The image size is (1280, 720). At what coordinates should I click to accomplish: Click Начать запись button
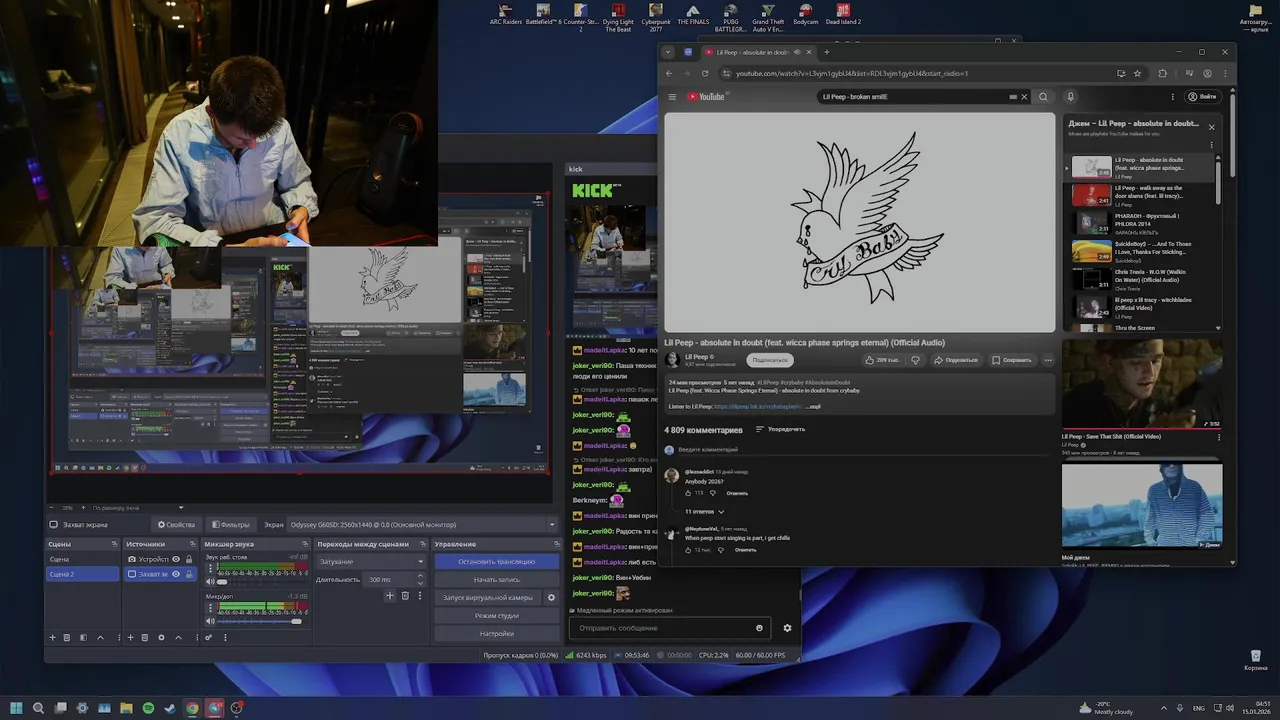pyautogui.click(x=496, y=579)
